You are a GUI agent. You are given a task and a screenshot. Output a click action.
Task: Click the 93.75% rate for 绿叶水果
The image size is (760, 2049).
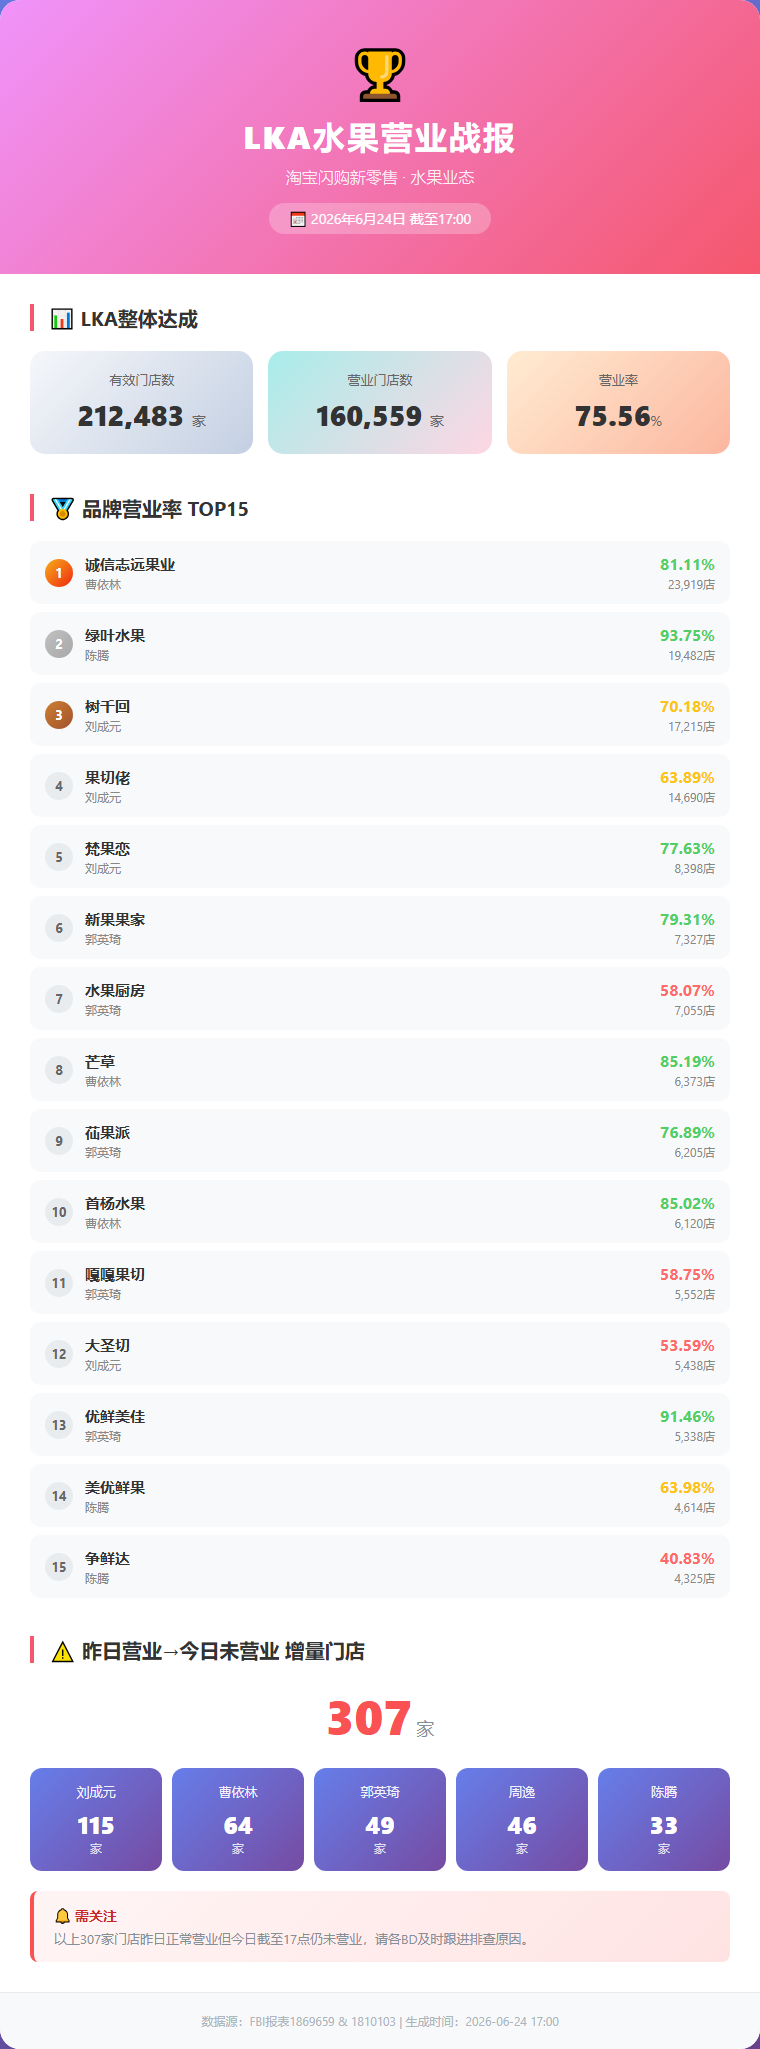tap(687, 636)
